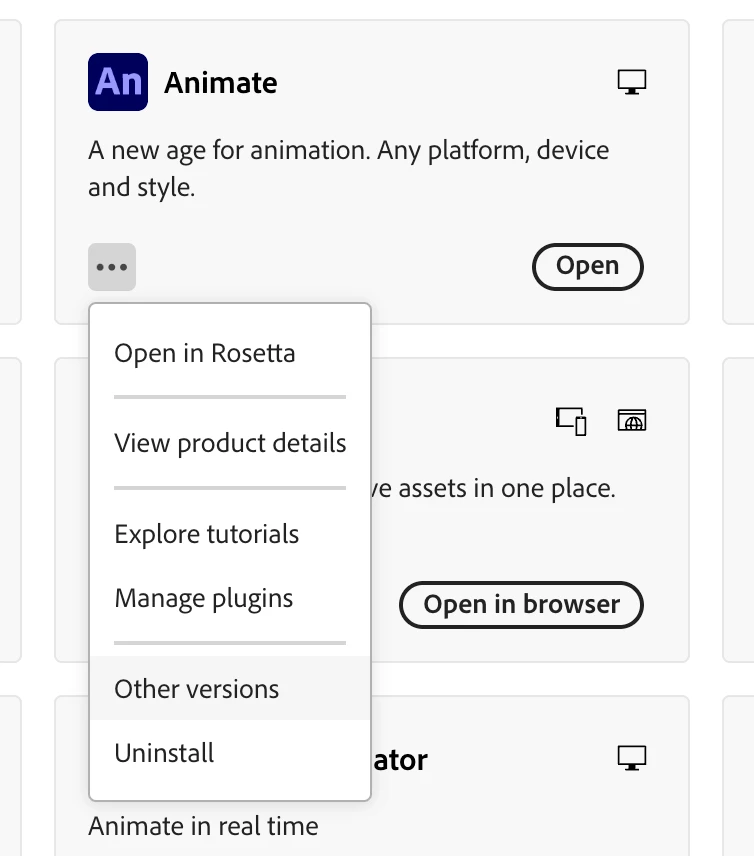Toggle the three-dot more actions button
The width and height of the screenshot is (754, 856).
coord(112,267)
